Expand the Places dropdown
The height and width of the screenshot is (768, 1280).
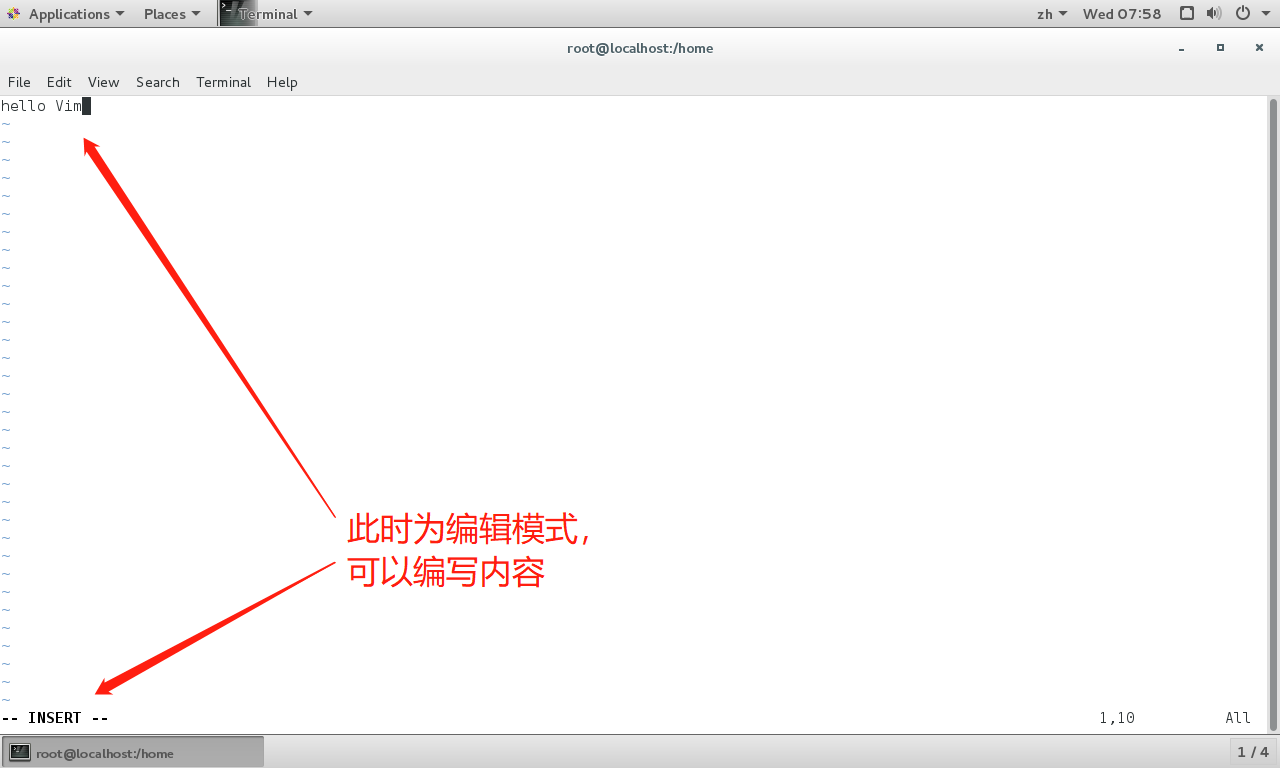tap(171, 13)
